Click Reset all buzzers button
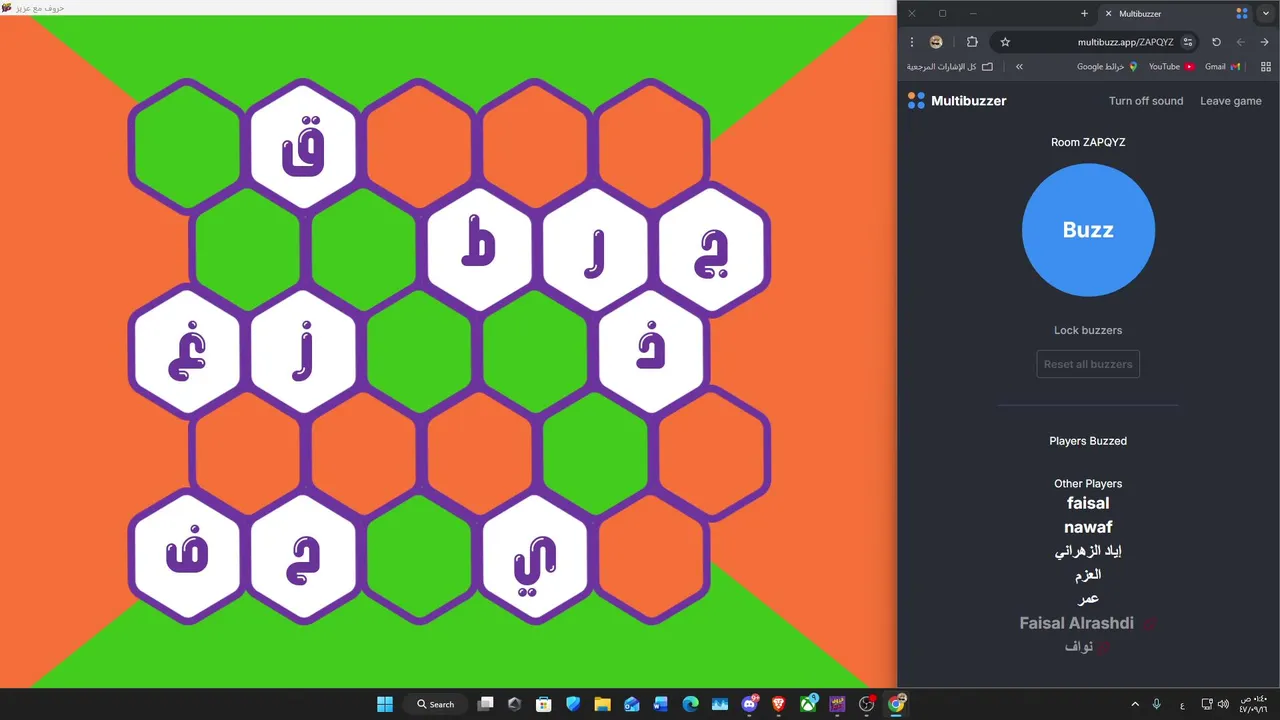Viewport: 1280px width, 720px height. coord(1088,364)
